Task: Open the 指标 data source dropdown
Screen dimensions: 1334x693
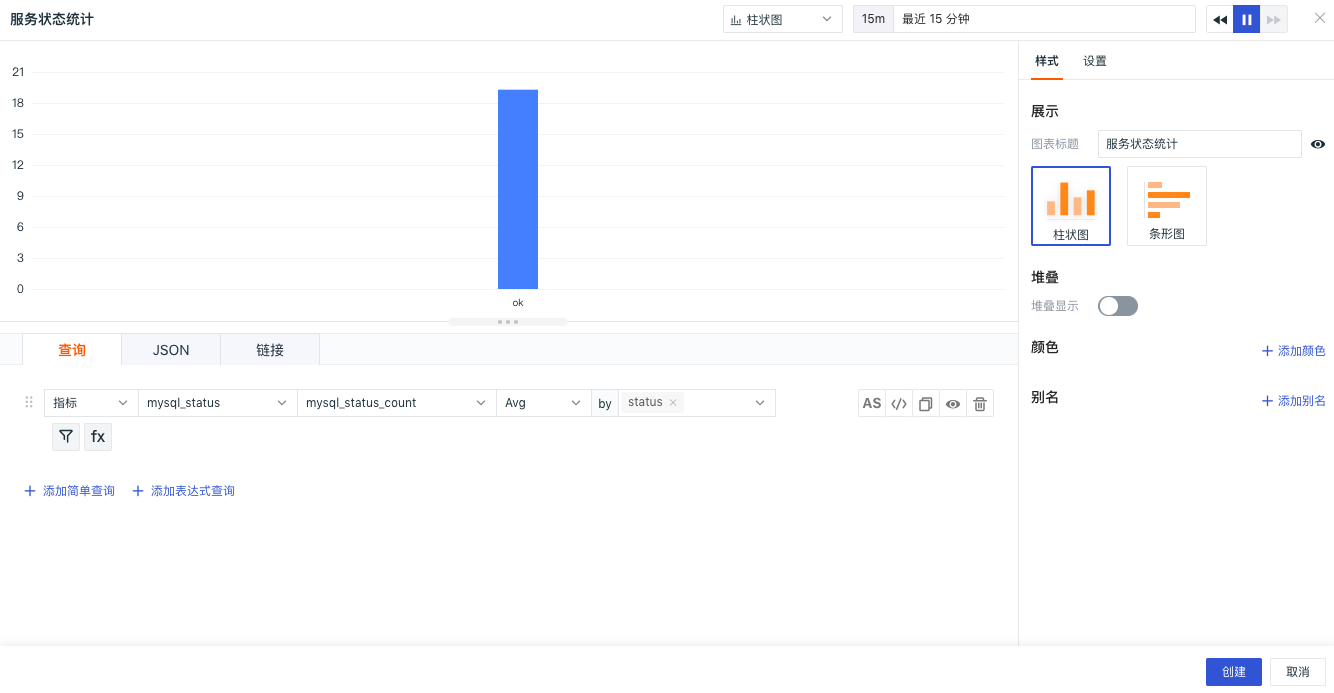Action: click(91, 403)
